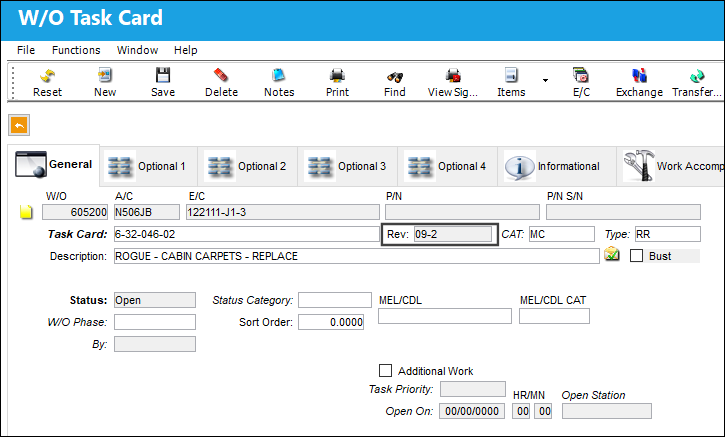
Task: Click the Description field ROGUE - CABIN CARPETS
Action: [x=356, y=256]
